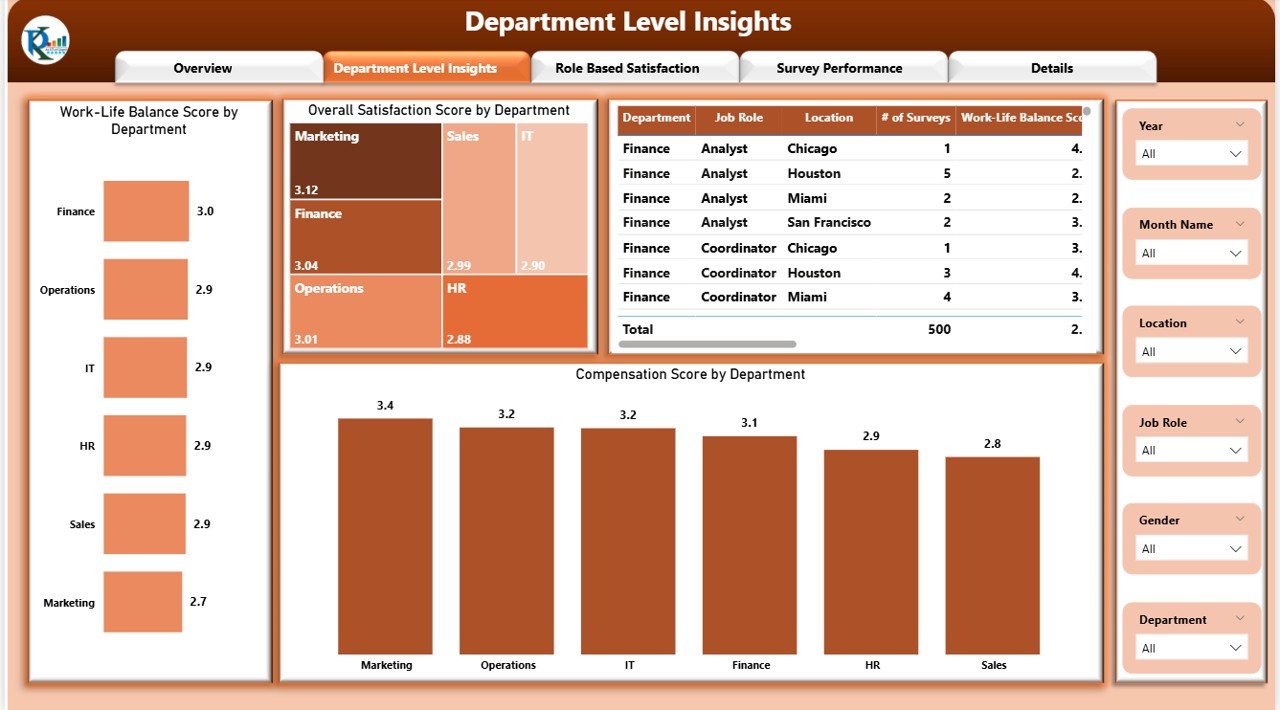Sort table by # of Surveys header

click(915, 118)
